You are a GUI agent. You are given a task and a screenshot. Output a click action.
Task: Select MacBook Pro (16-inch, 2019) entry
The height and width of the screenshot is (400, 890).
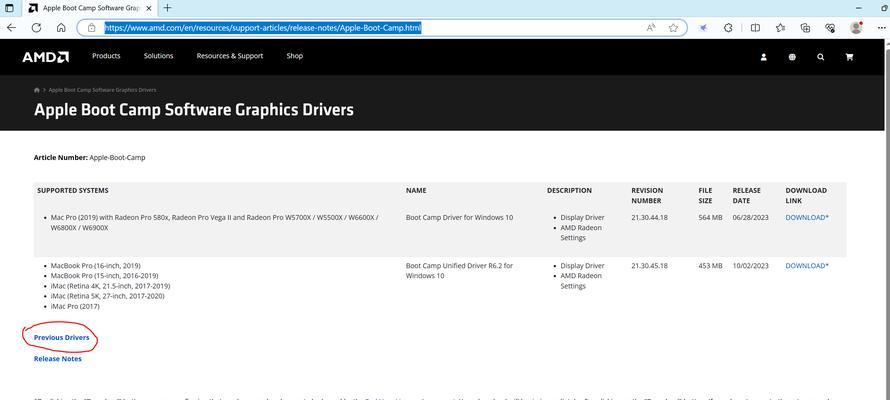click(95, 266)
